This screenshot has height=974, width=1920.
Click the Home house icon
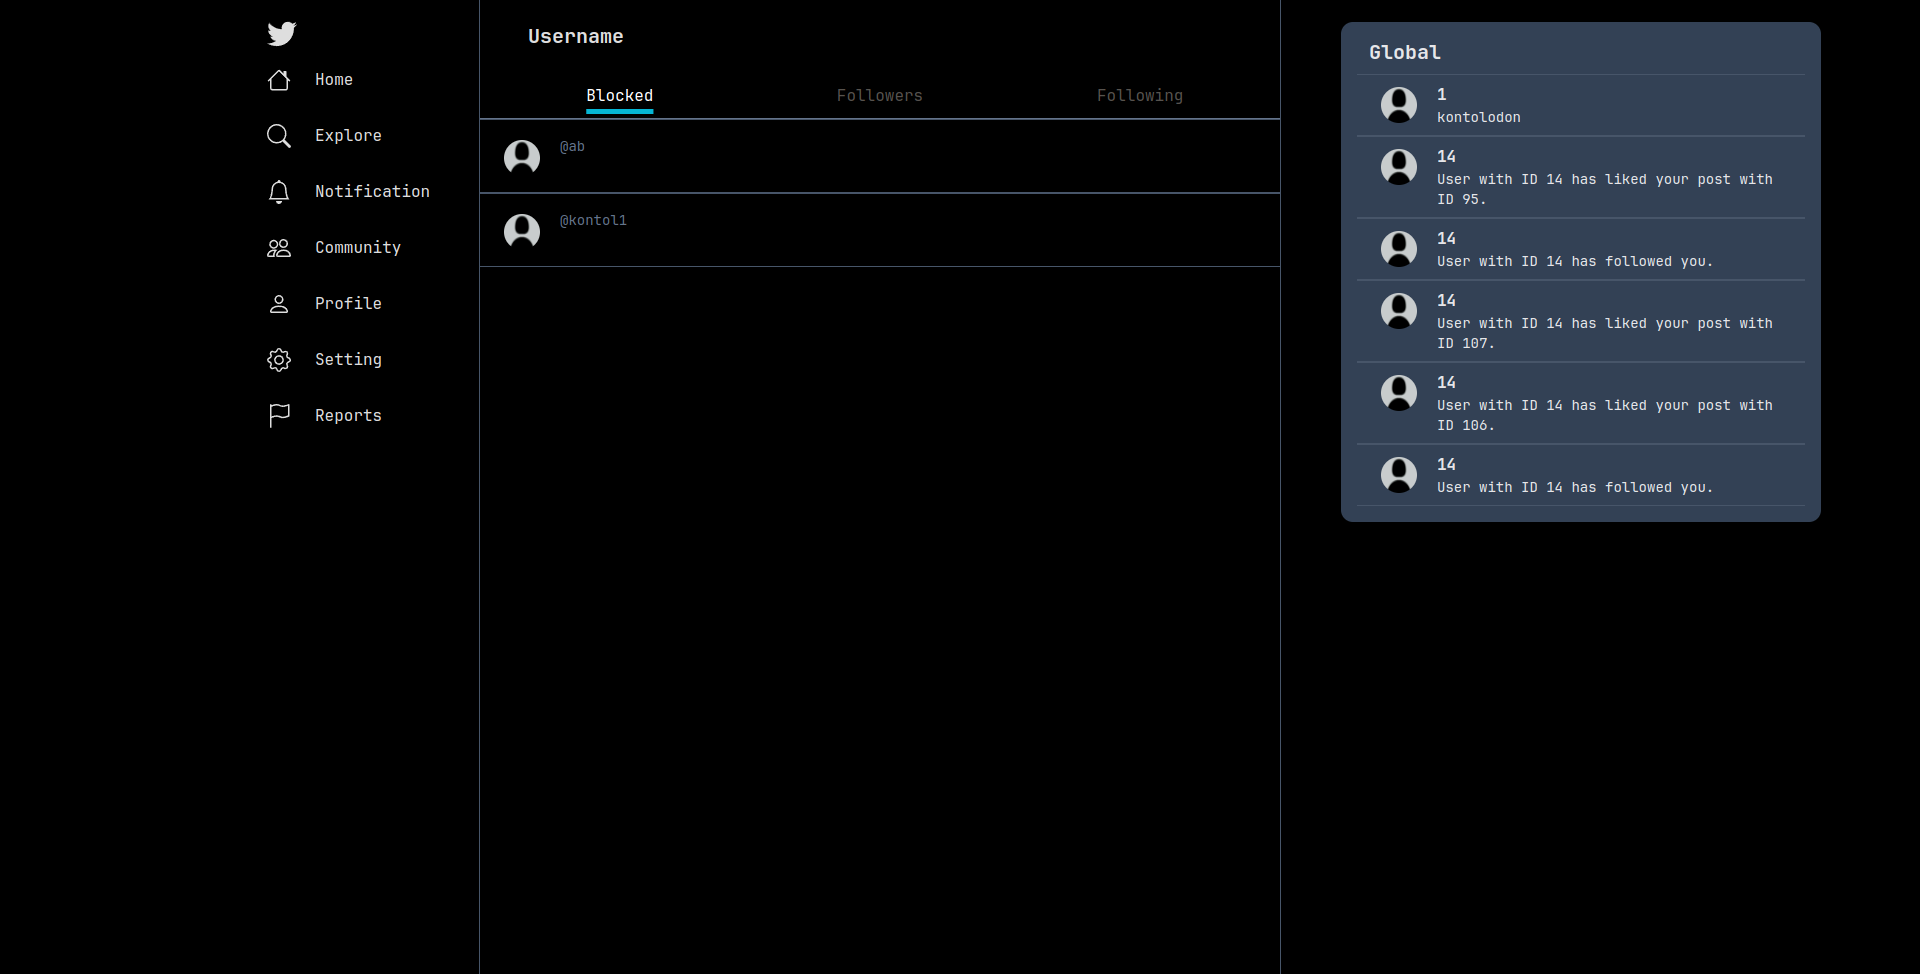click(x=279, y=80)
